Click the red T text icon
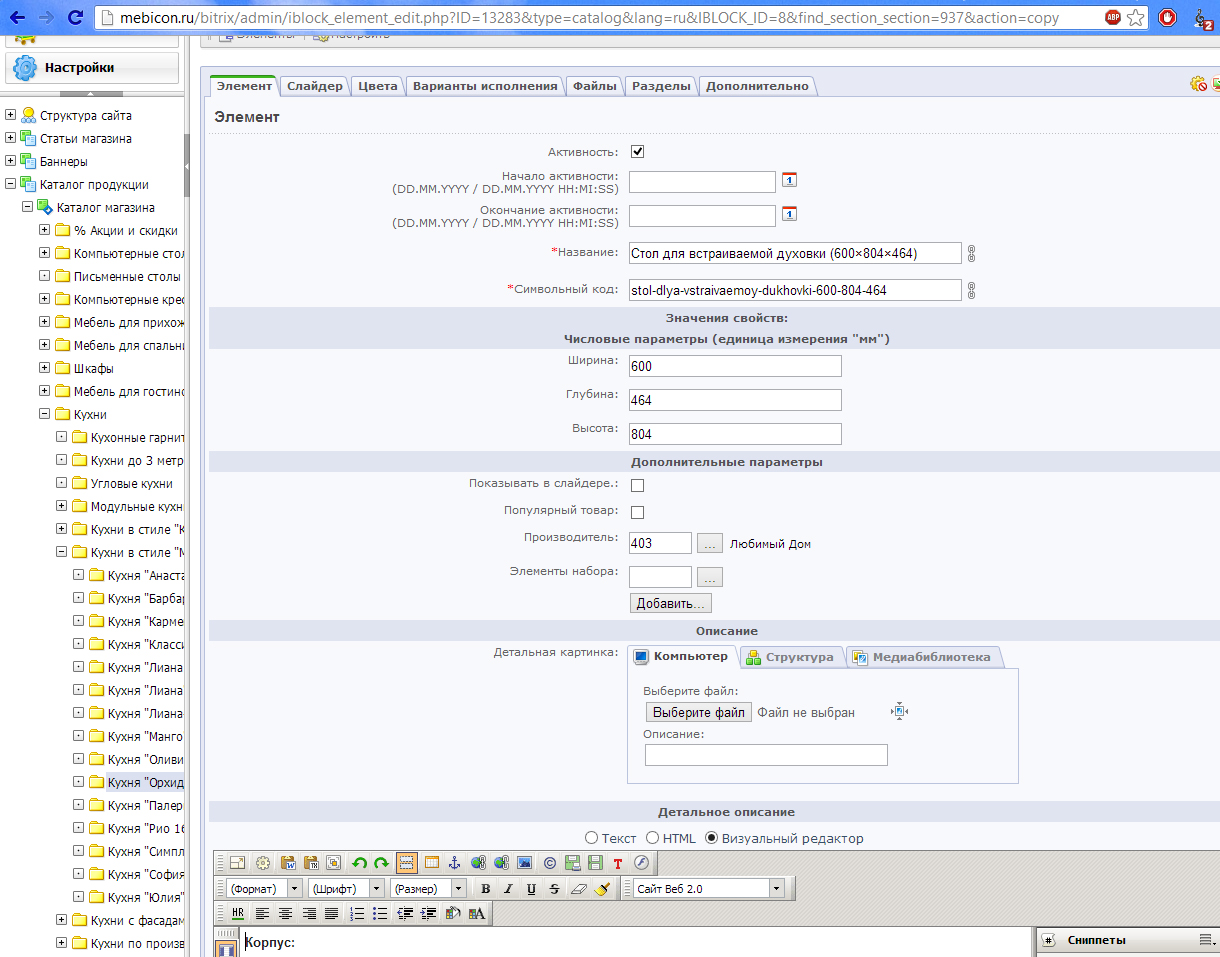The image size is (1220, 957). [618, 862]
